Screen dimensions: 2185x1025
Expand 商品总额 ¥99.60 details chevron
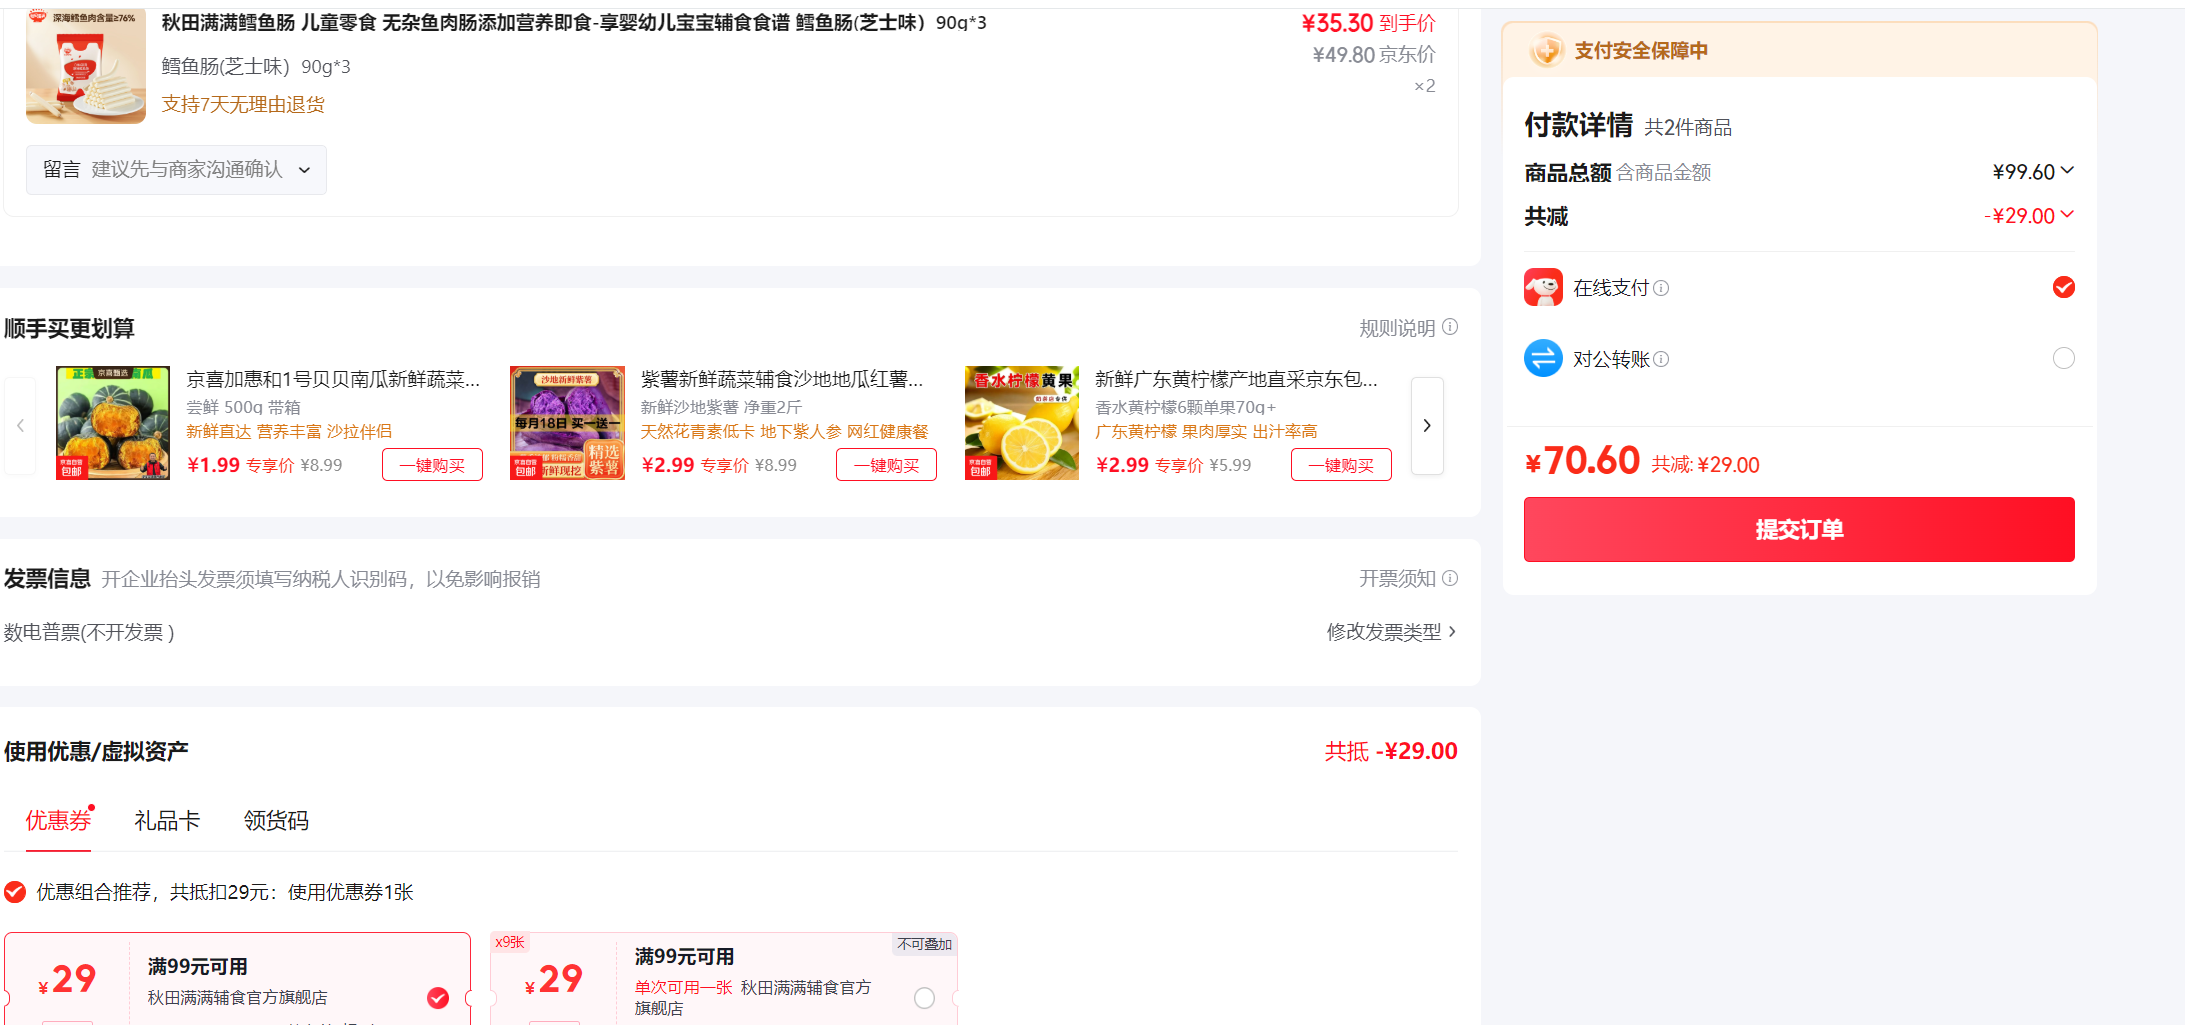point(2067,170)
